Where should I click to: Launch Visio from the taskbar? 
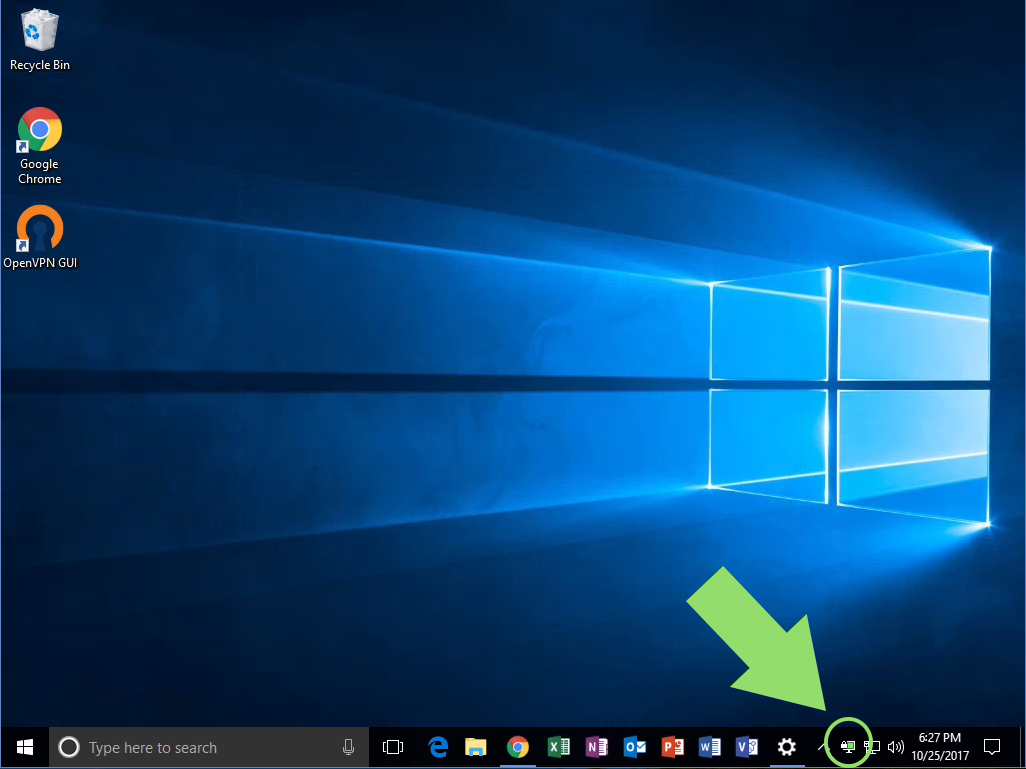[x=747, y=747]
